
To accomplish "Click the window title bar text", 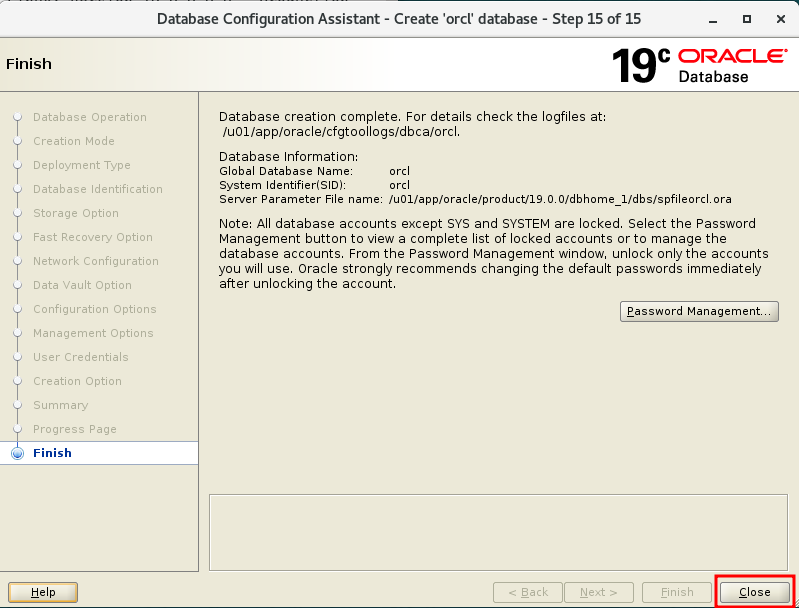I will point(398,19).
